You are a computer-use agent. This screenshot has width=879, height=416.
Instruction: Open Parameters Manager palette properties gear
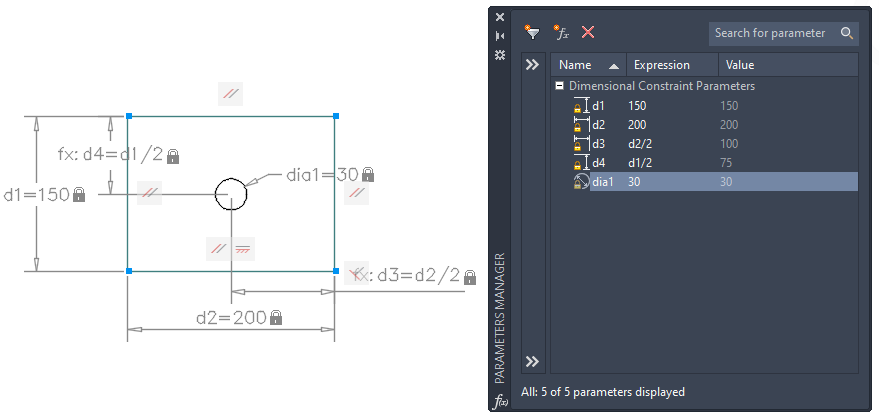[500, 55]
